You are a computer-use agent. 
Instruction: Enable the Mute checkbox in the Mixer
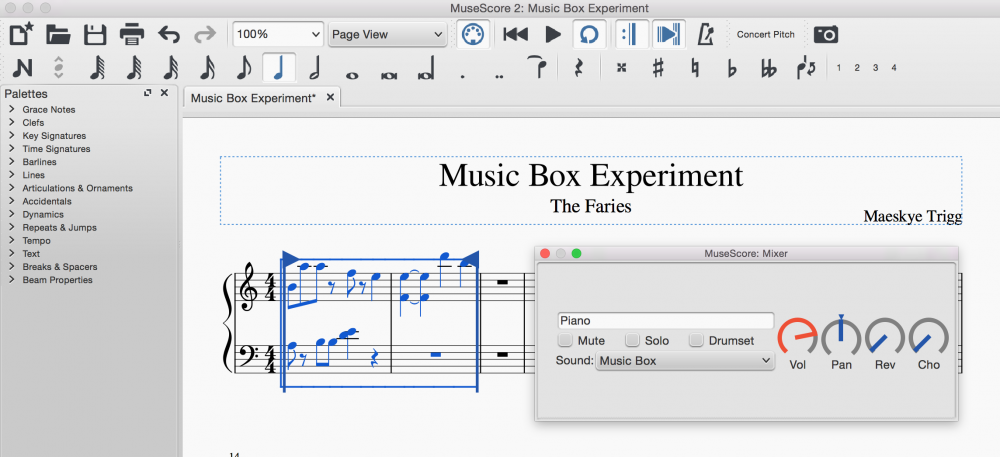click(x=566, y=340)
